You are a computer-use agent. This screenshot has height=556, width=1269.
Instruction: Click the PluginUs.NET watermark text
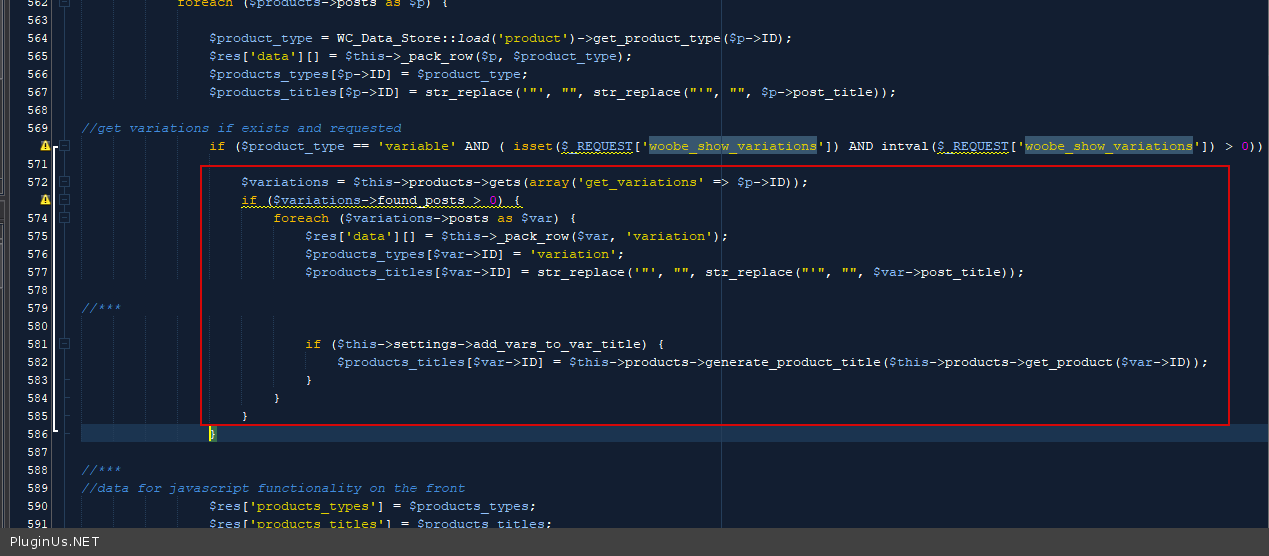(55, 542)
